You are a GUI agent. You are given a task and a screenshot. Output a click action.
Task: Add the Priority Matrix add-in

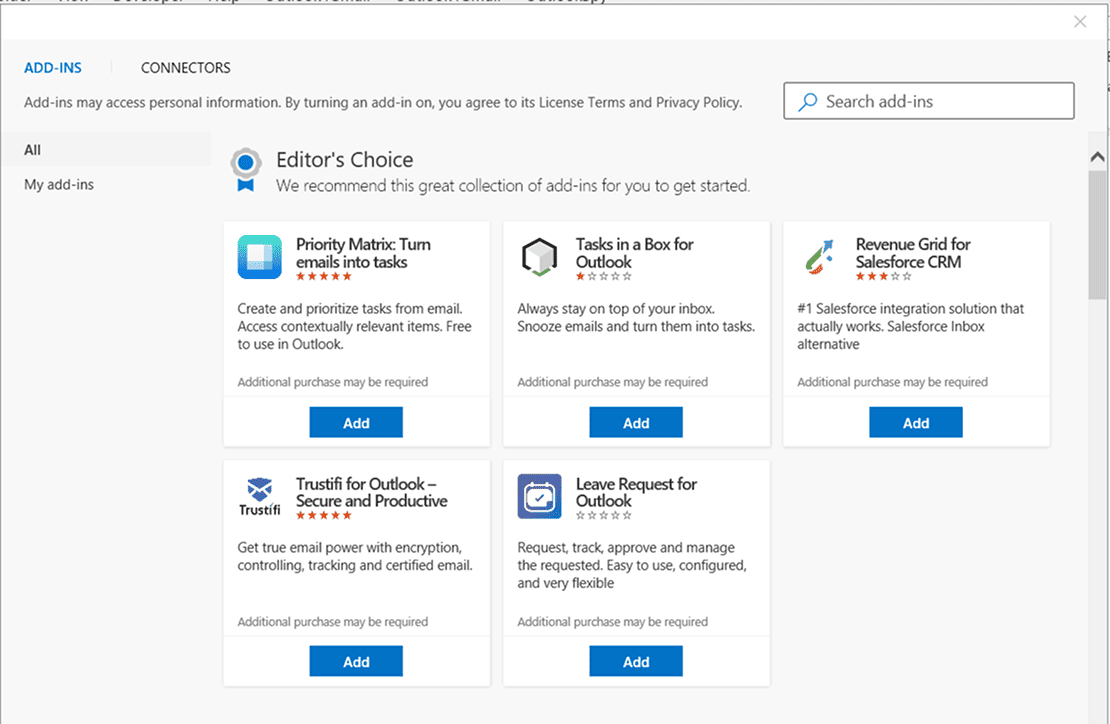pos(356,422)
